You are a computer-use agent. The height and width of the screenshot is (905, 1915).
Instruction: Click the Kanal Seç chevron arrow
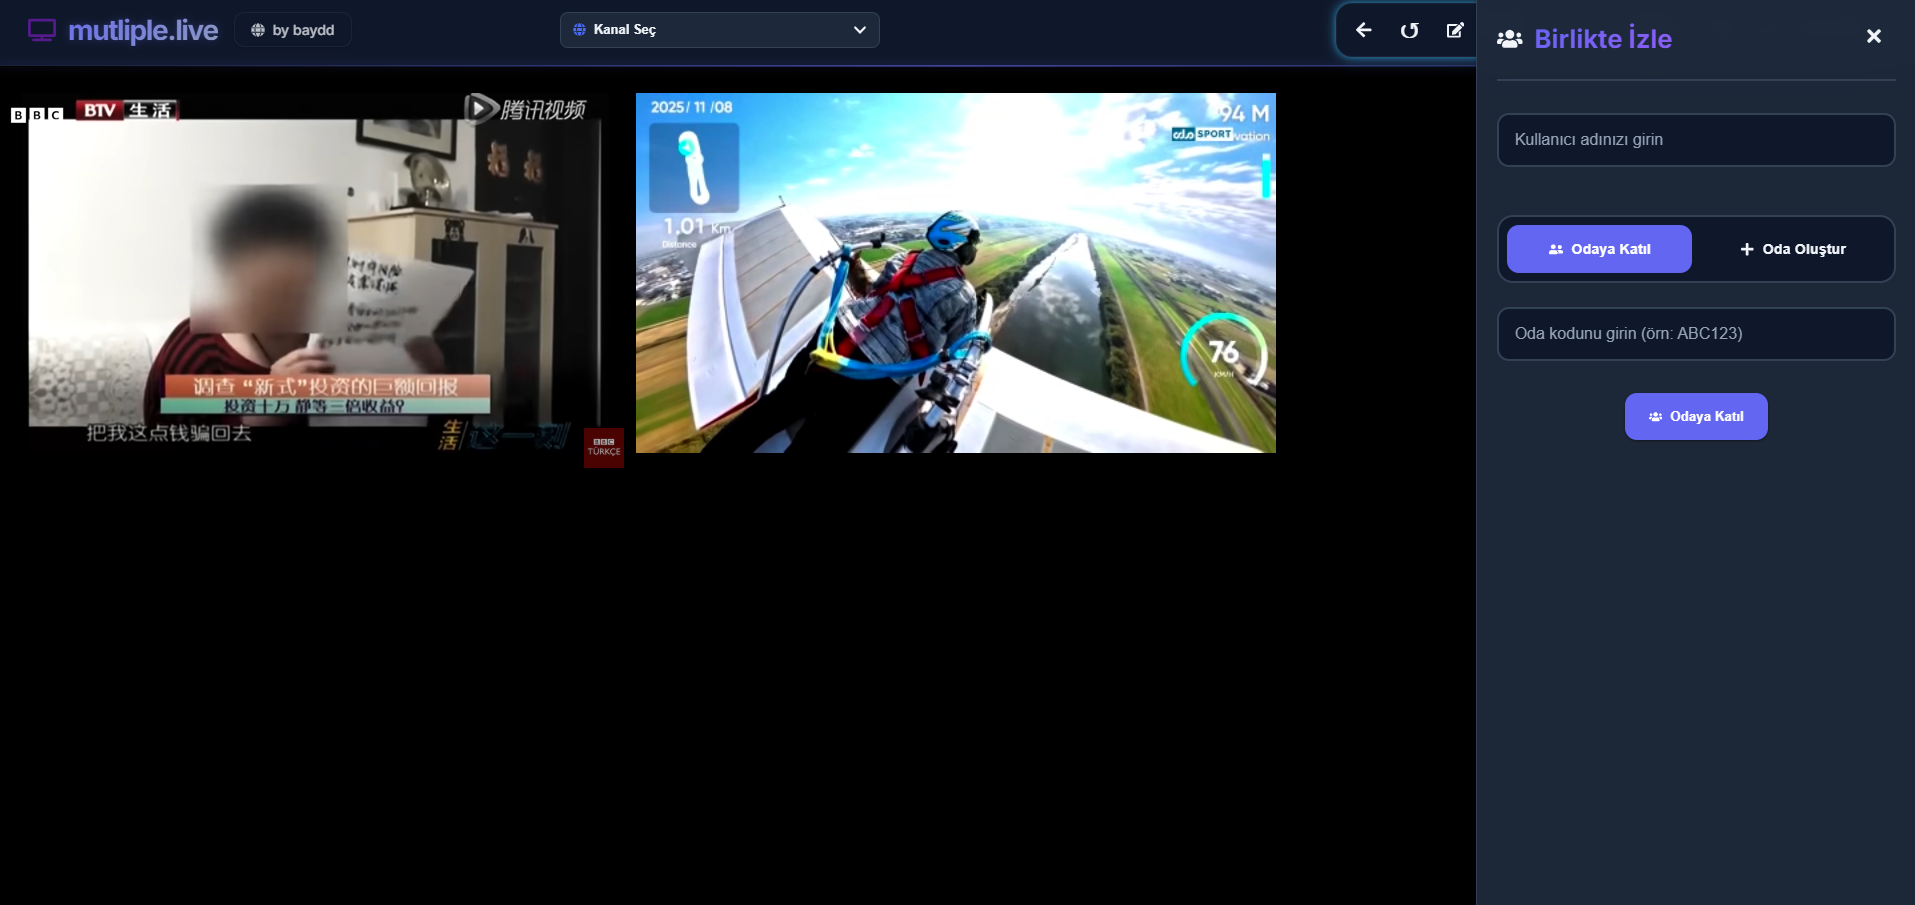click(859, 30)
